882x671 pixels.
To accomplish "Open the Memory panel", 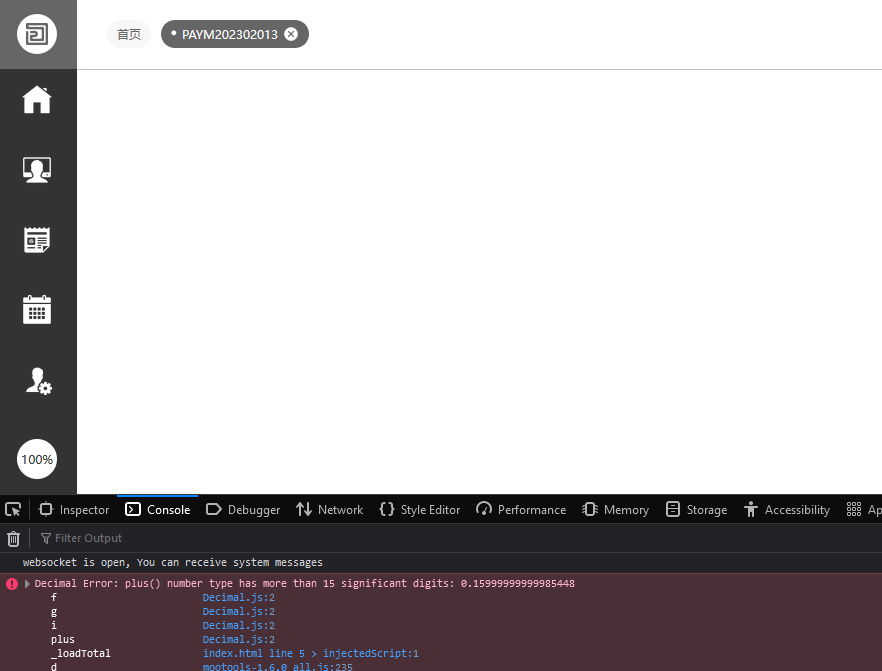I will click(x=615, y=510).
